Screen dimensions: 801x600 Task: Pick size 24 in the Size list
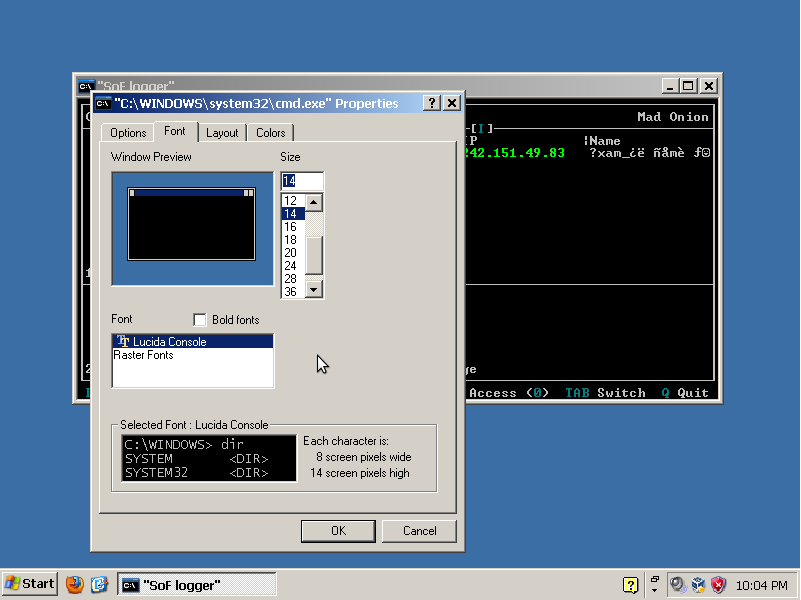coord(293,266)
